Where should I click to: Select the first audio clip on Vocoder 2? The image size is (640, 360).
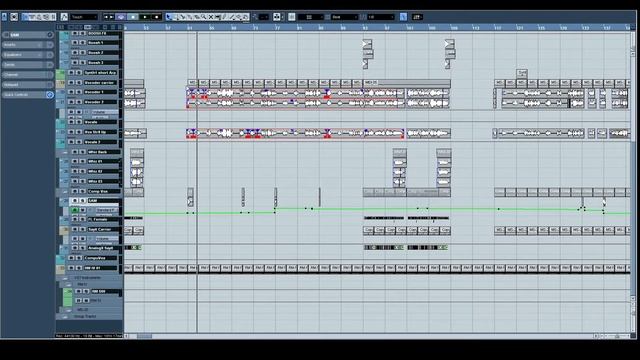coord(134,102)
